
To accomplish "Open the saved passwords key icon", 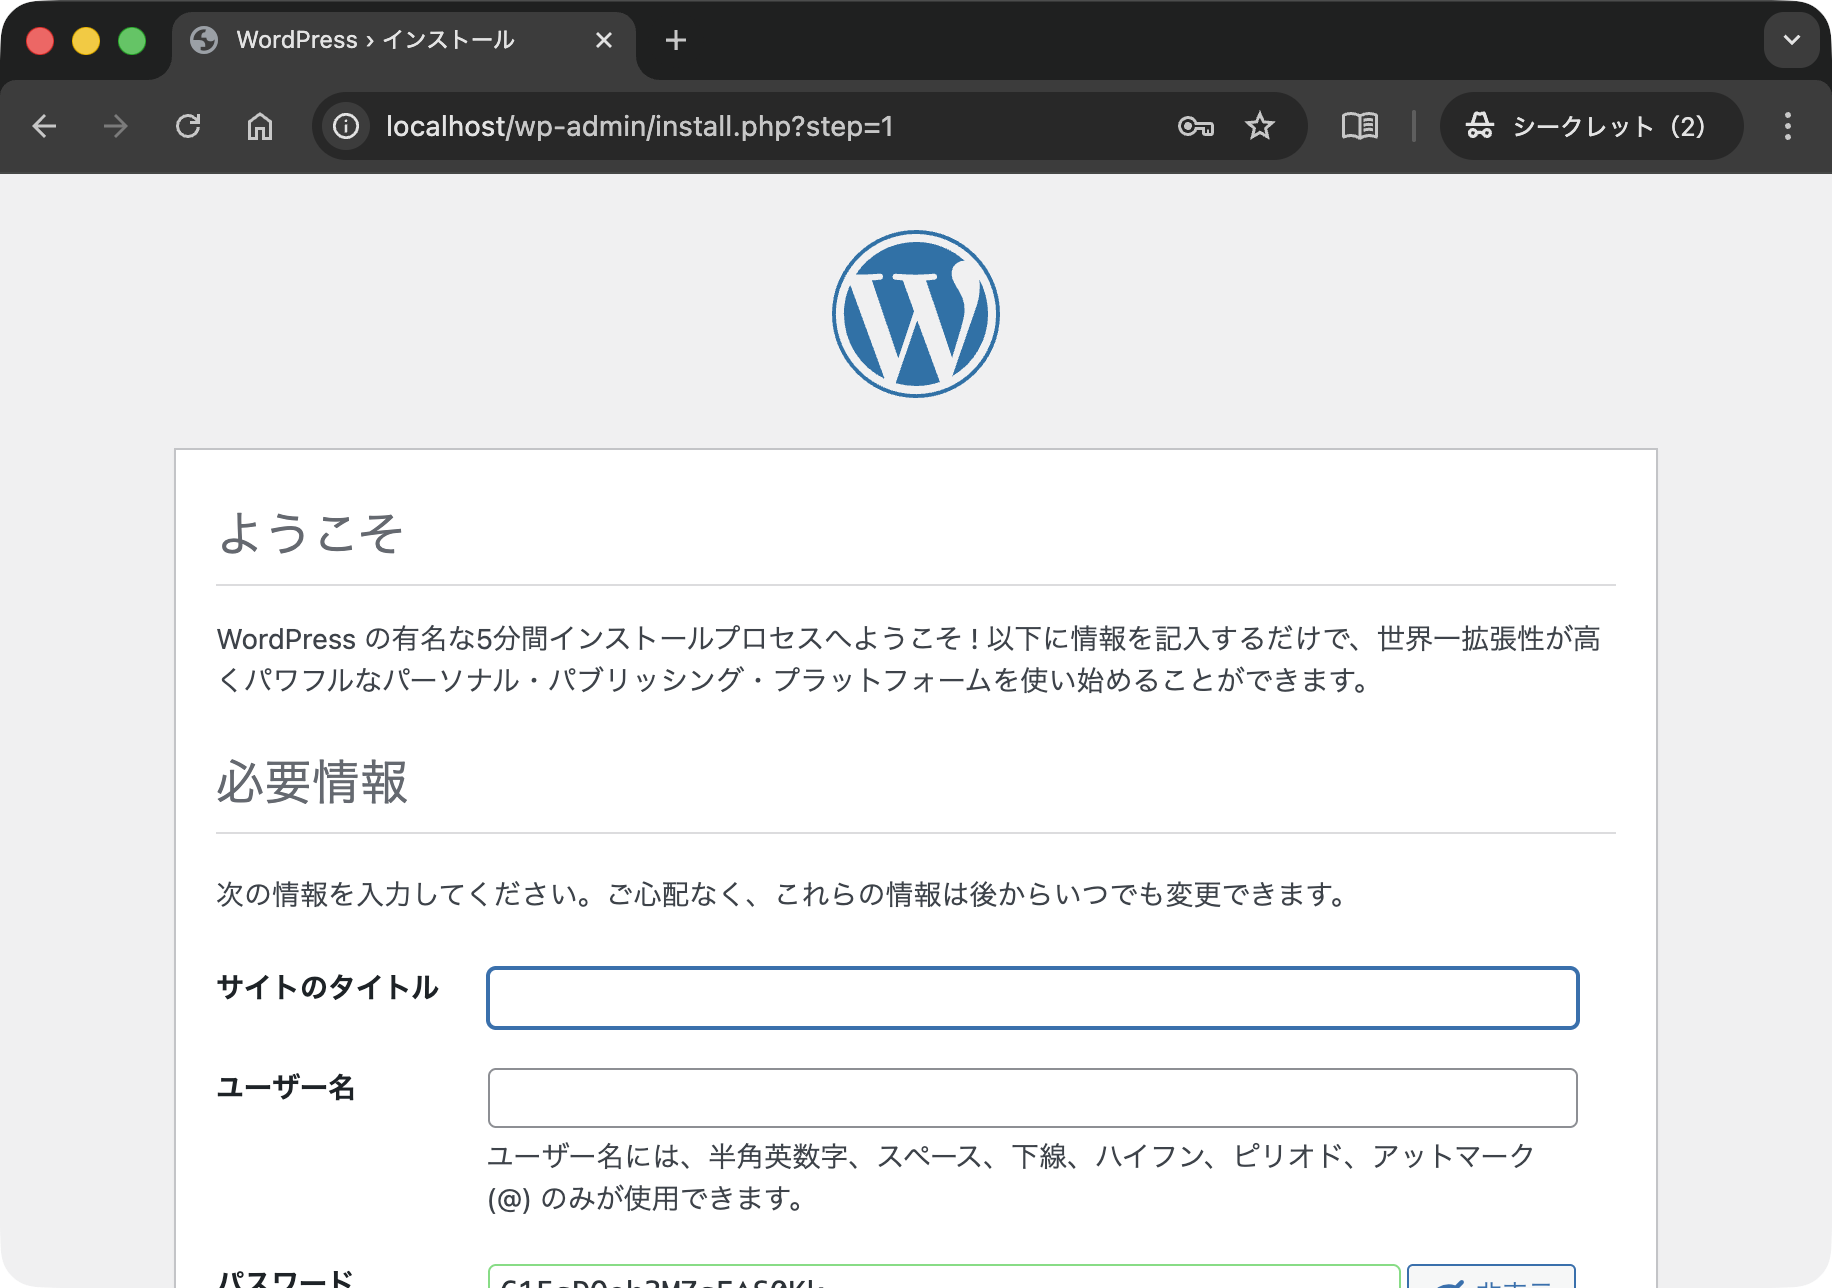I will point(1195,126).
